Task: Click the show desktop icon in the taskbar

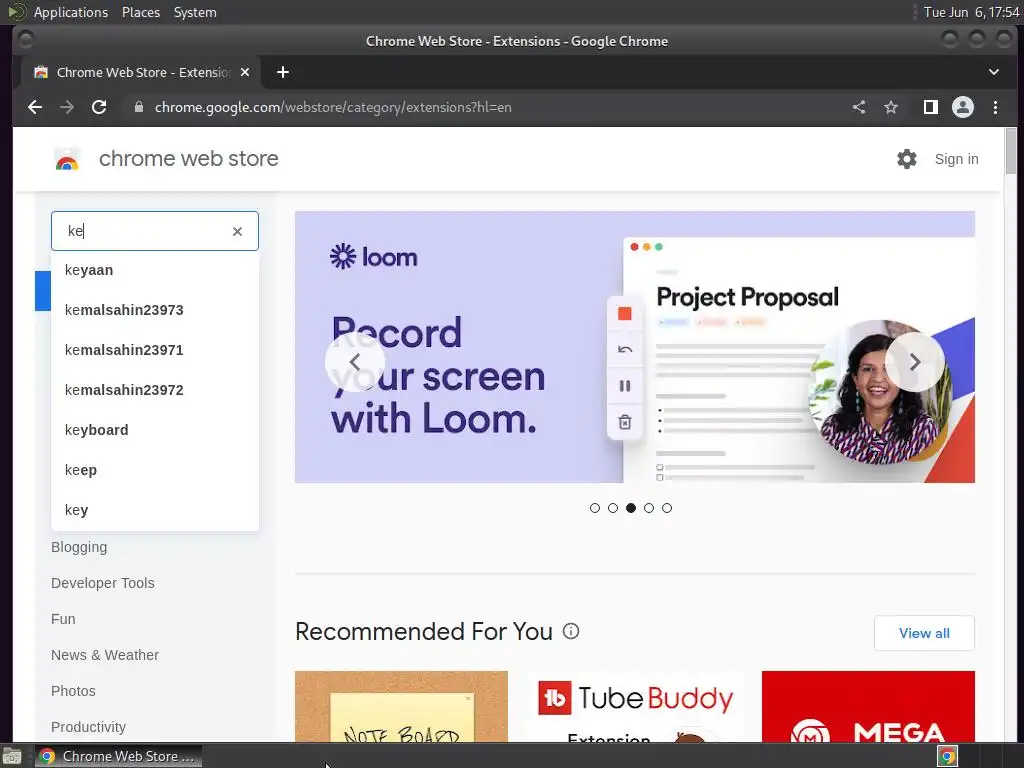Action: coord(11,756)
